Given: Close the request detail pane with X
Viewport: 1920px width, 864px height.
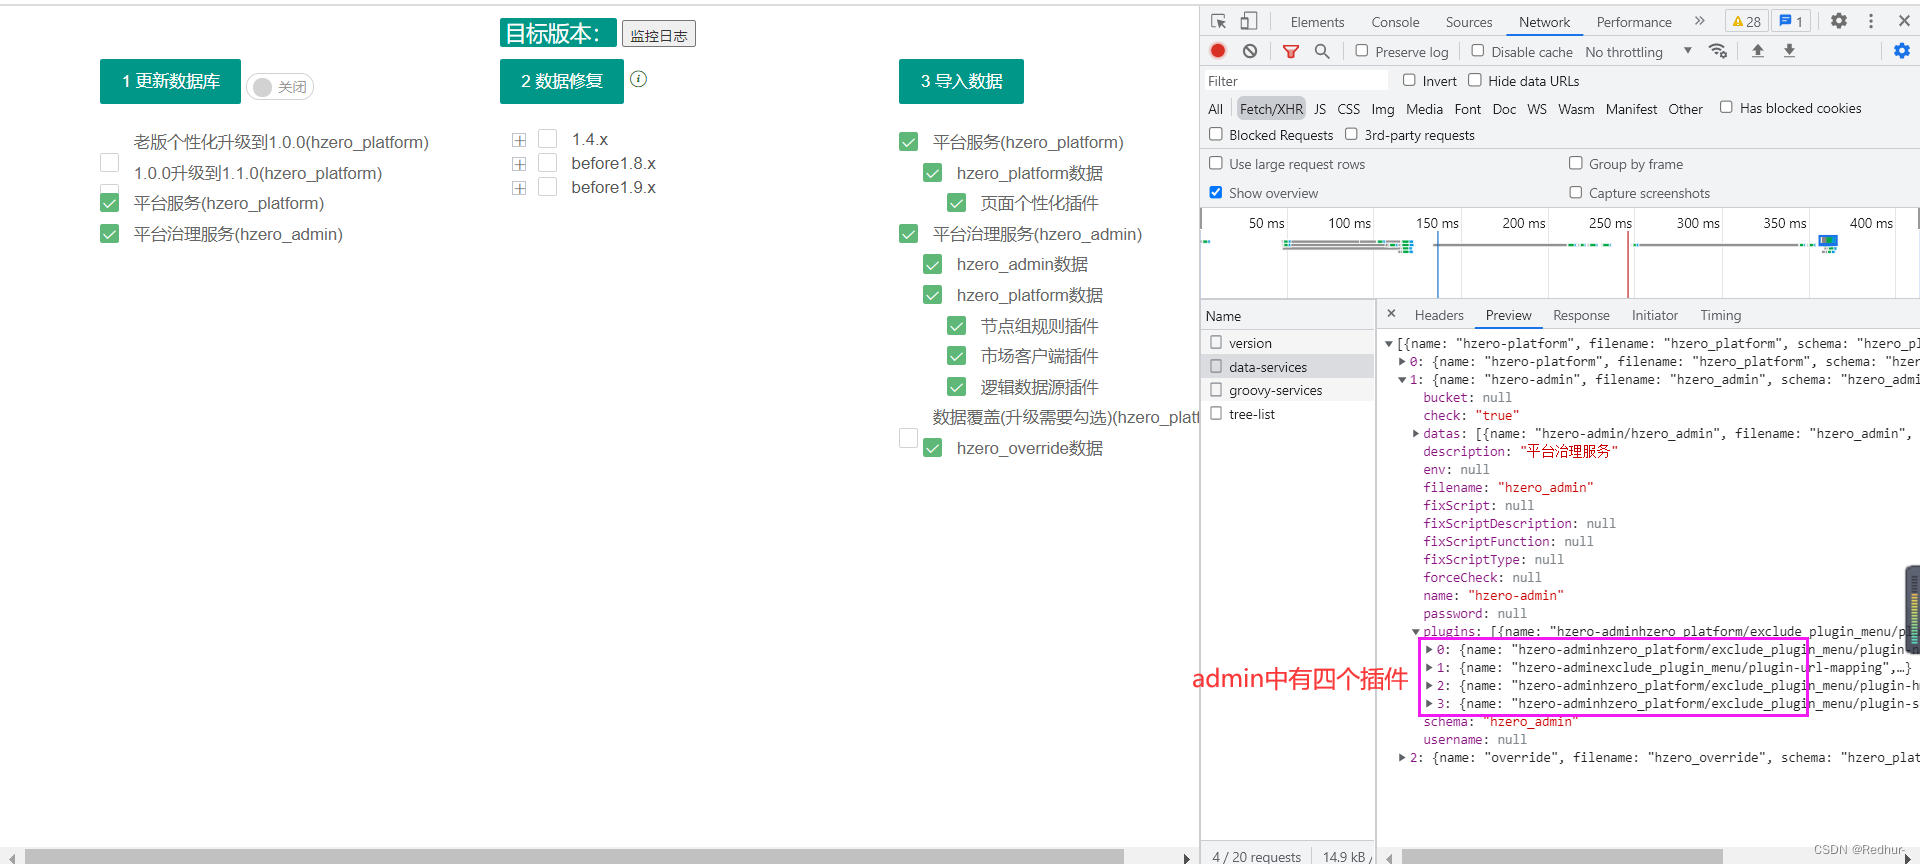Looking at the screenshot, I should tap(1391, 314).
